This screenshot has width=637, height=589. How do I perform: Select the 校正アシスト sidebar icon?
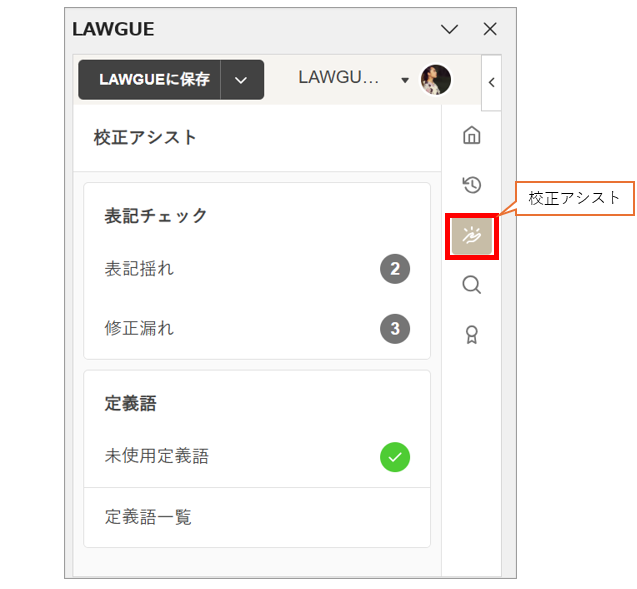[x=472, y=236]
